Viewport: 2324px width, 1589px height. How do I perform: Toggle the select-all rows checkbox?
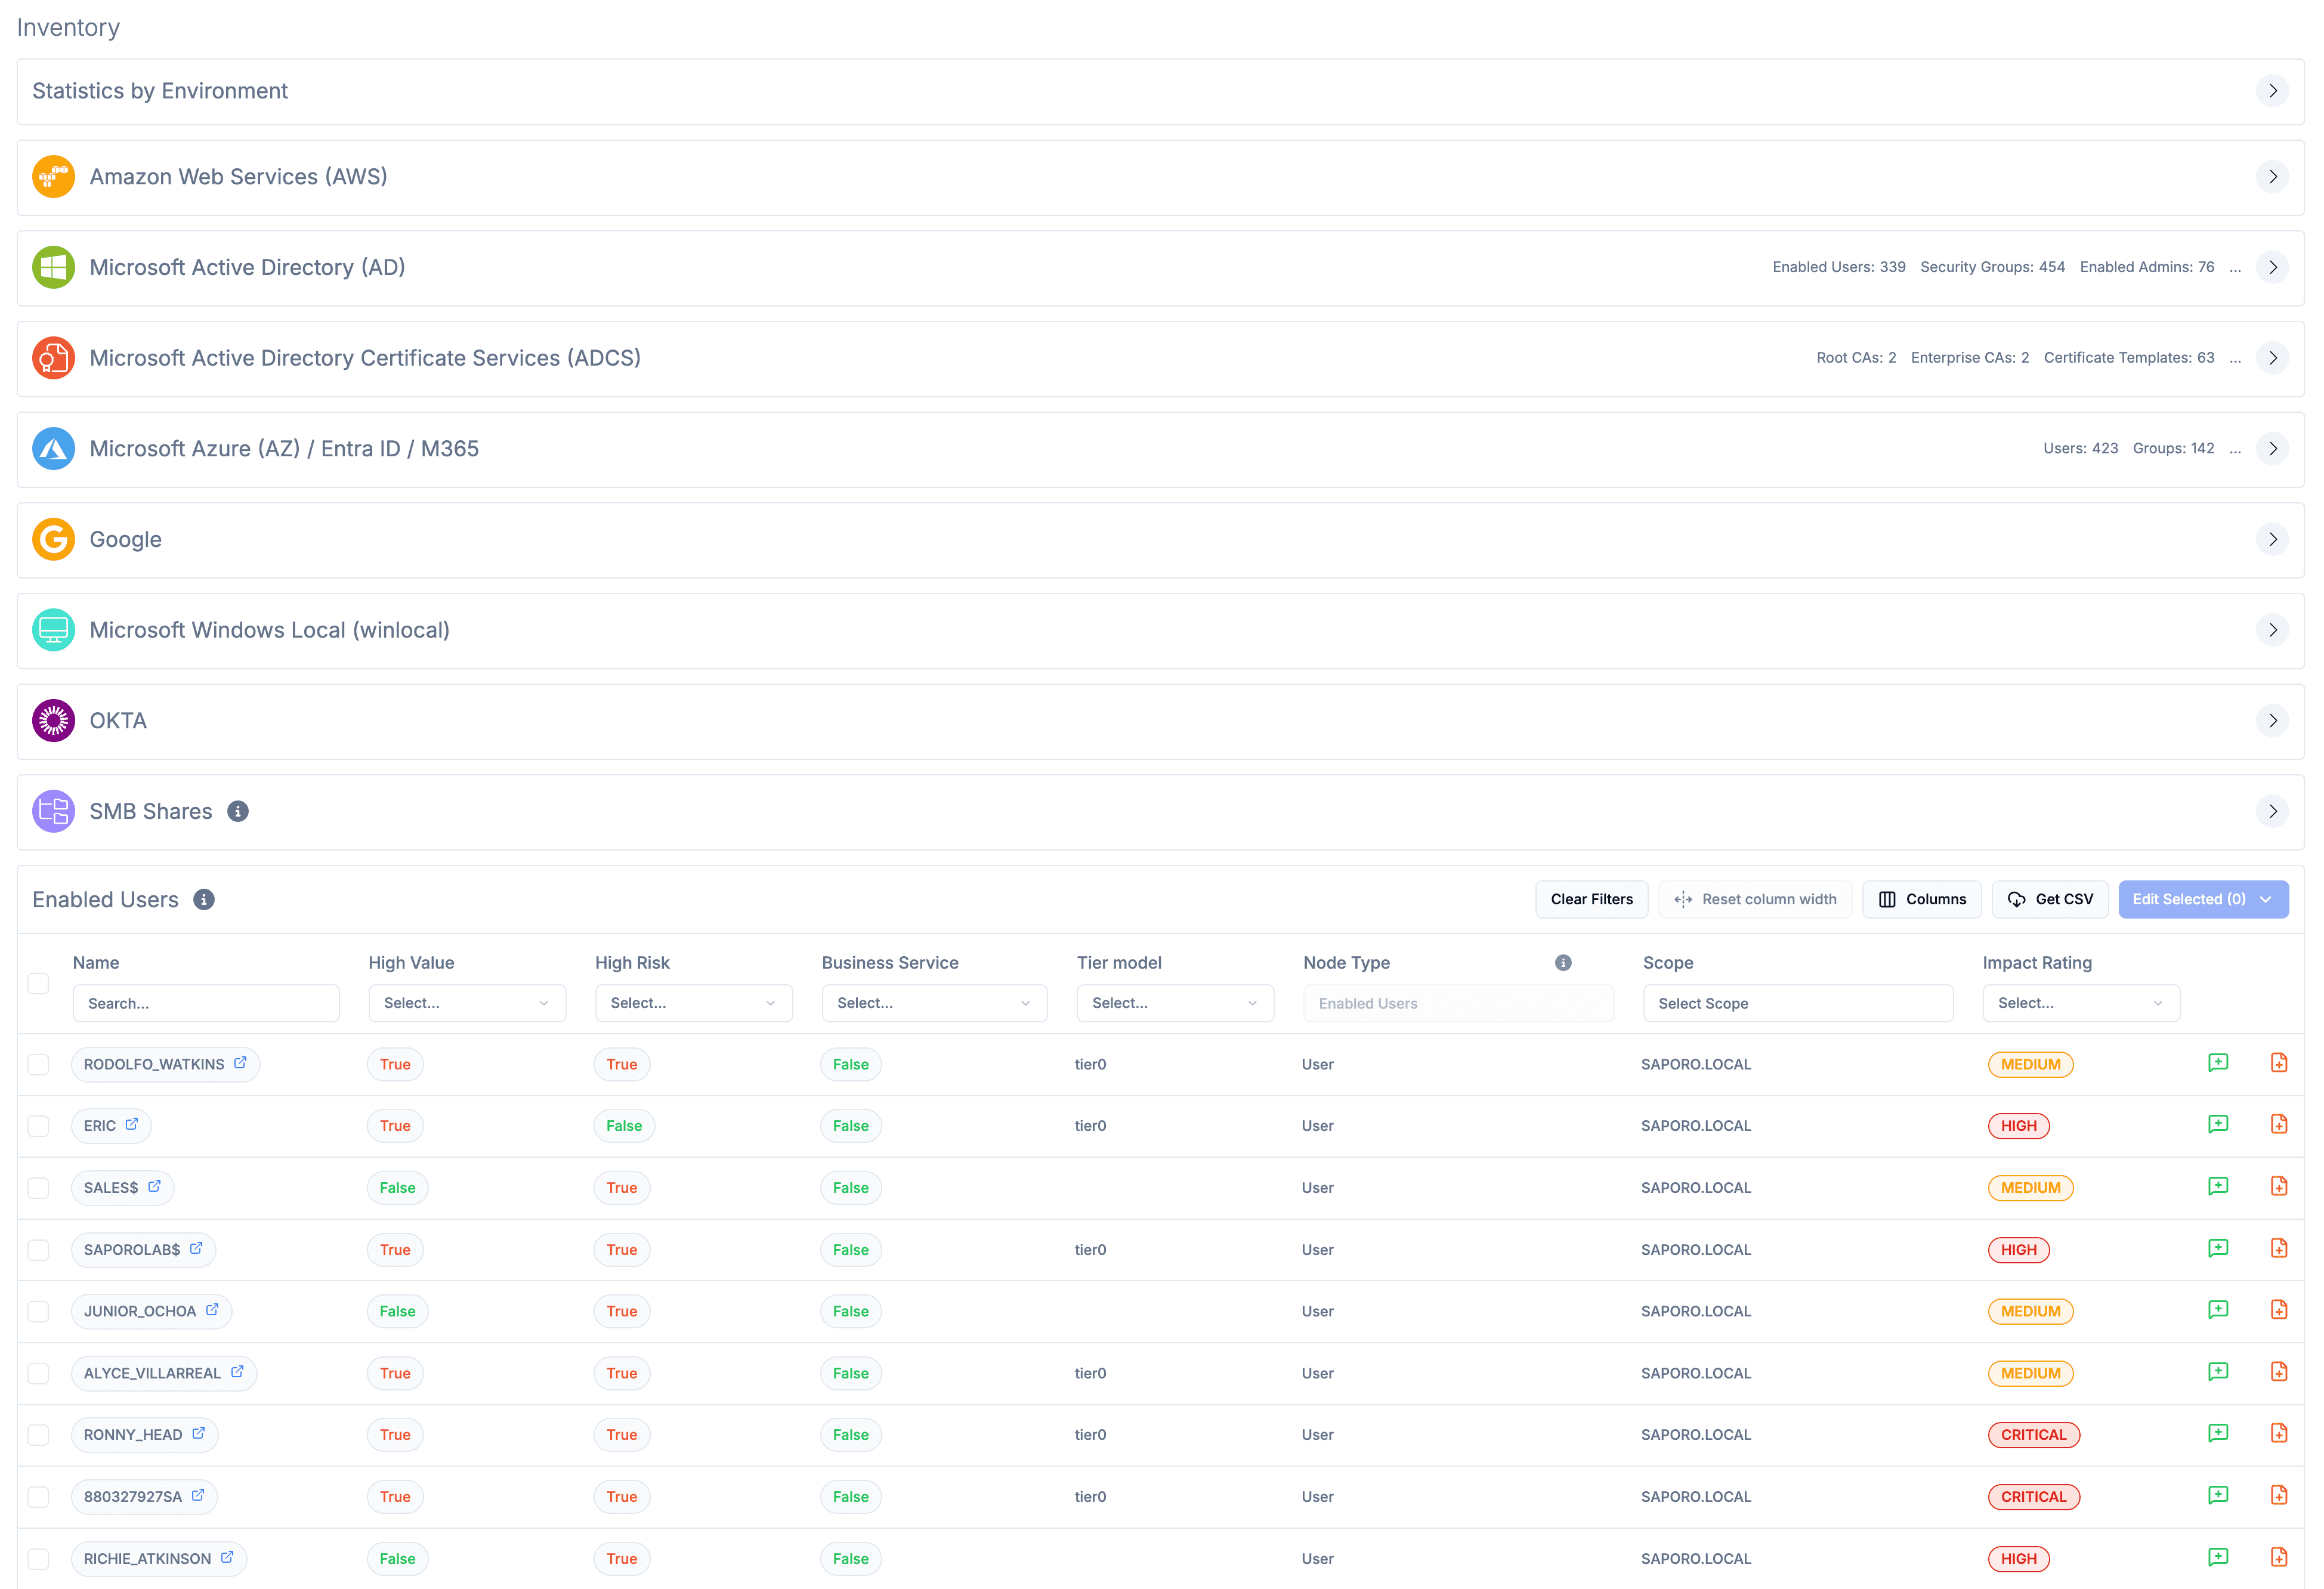click(x=38, y=983)
